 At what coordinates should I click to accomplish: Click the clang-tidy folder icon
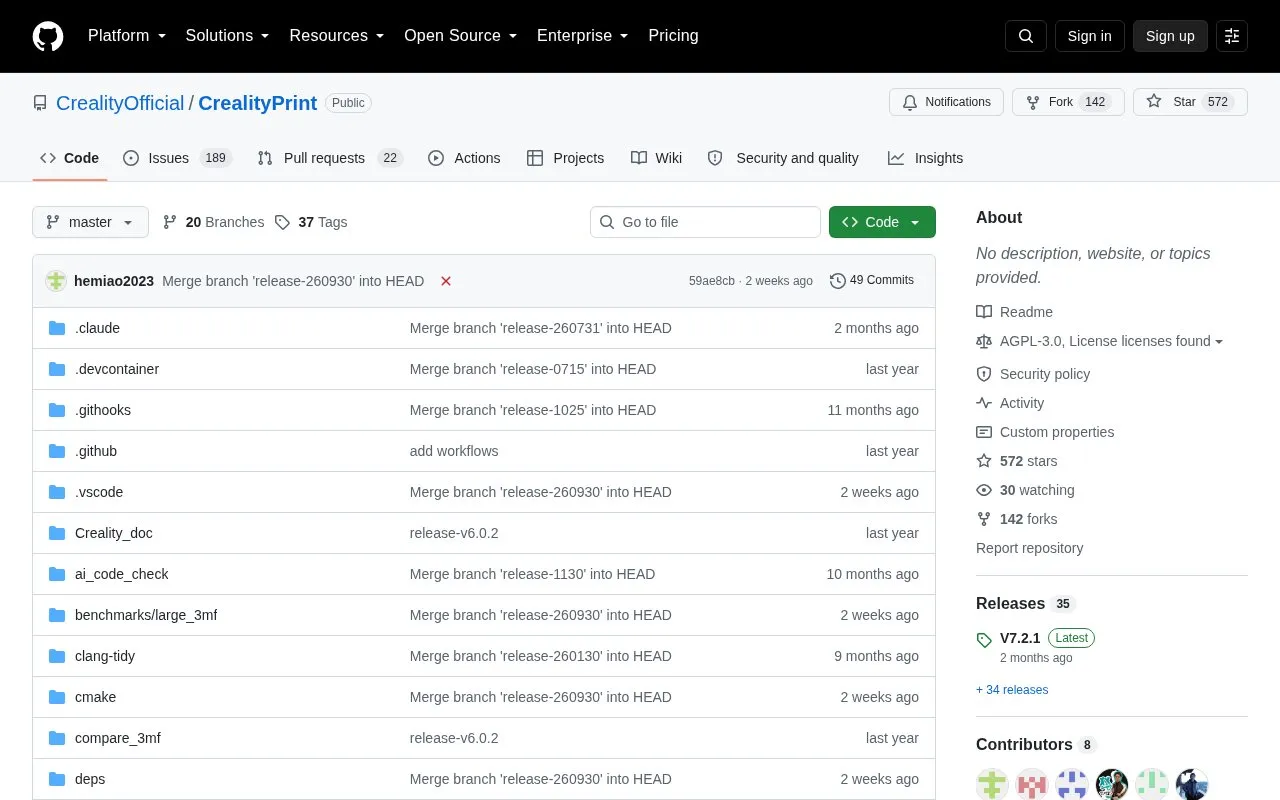click(57, 656)
